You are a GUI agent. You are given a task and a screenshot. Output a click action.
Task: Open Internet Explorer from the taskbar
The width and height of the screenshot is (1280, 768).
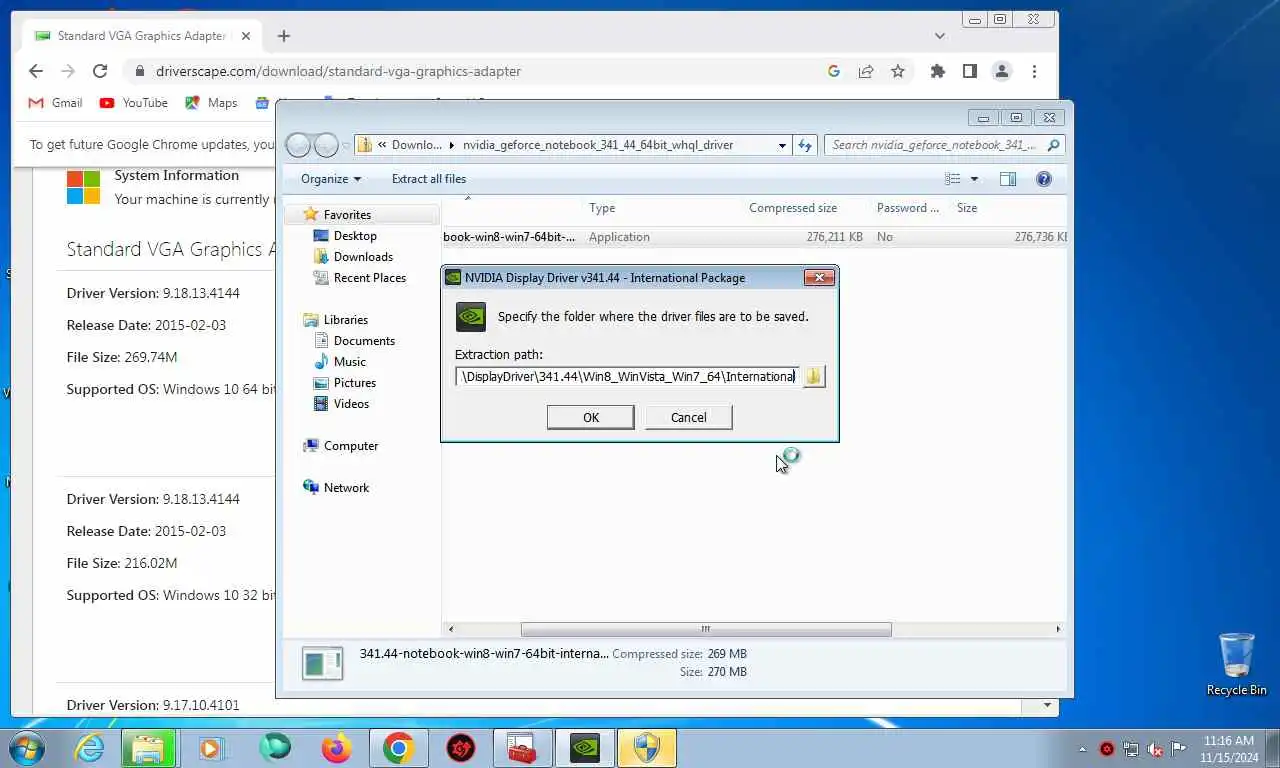pos(90,748)
